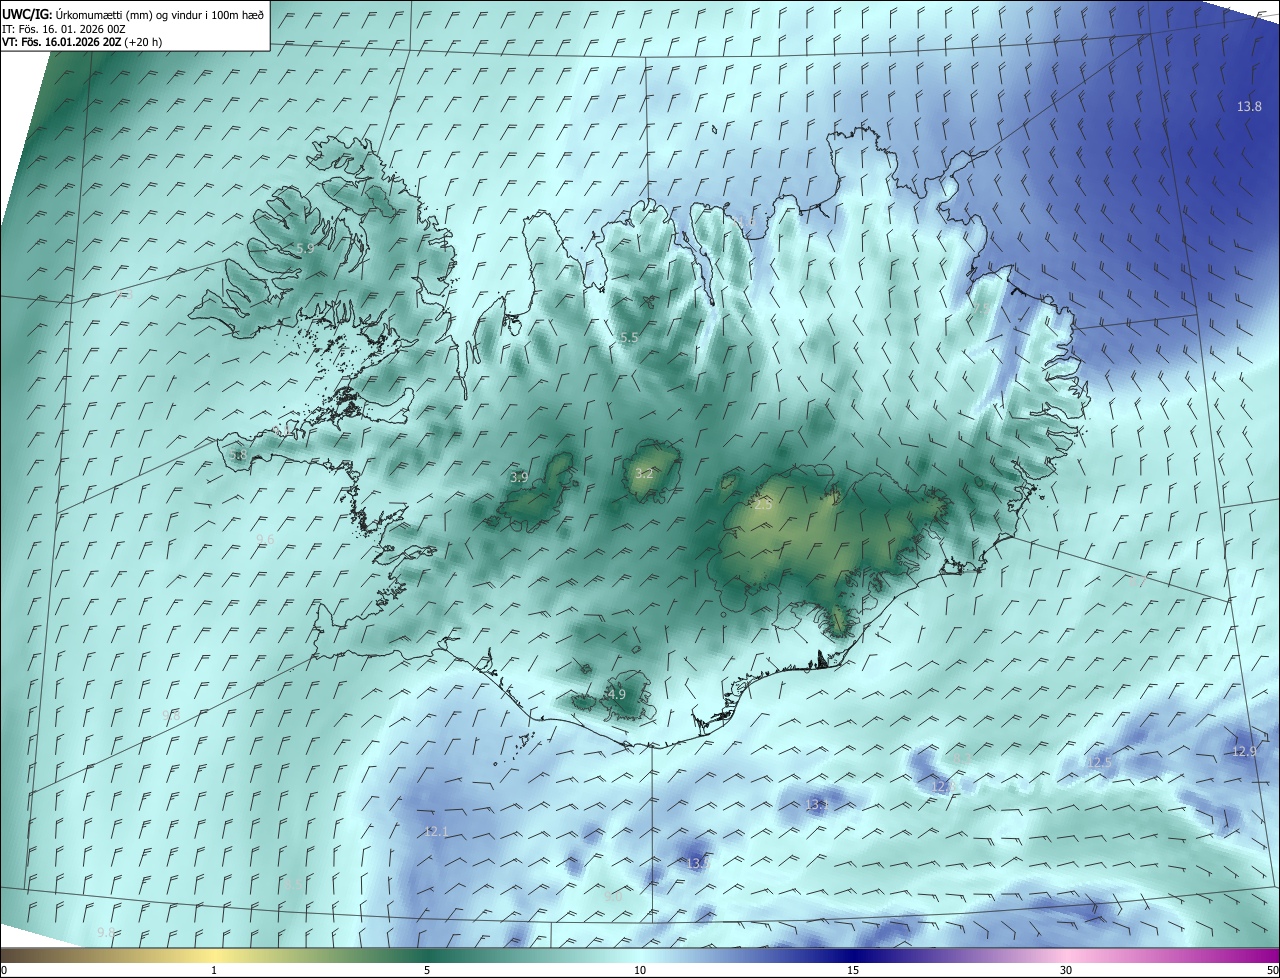Click the colorbar tick label 1

point(214,970)
